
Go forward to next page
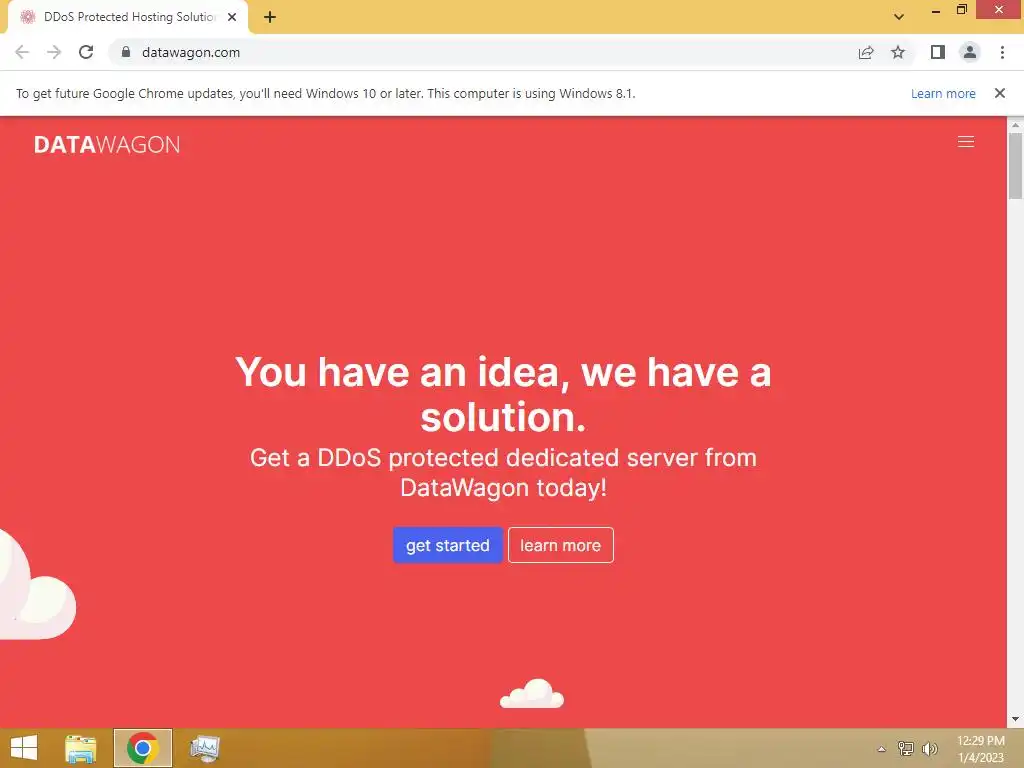(x=54, y=52)
